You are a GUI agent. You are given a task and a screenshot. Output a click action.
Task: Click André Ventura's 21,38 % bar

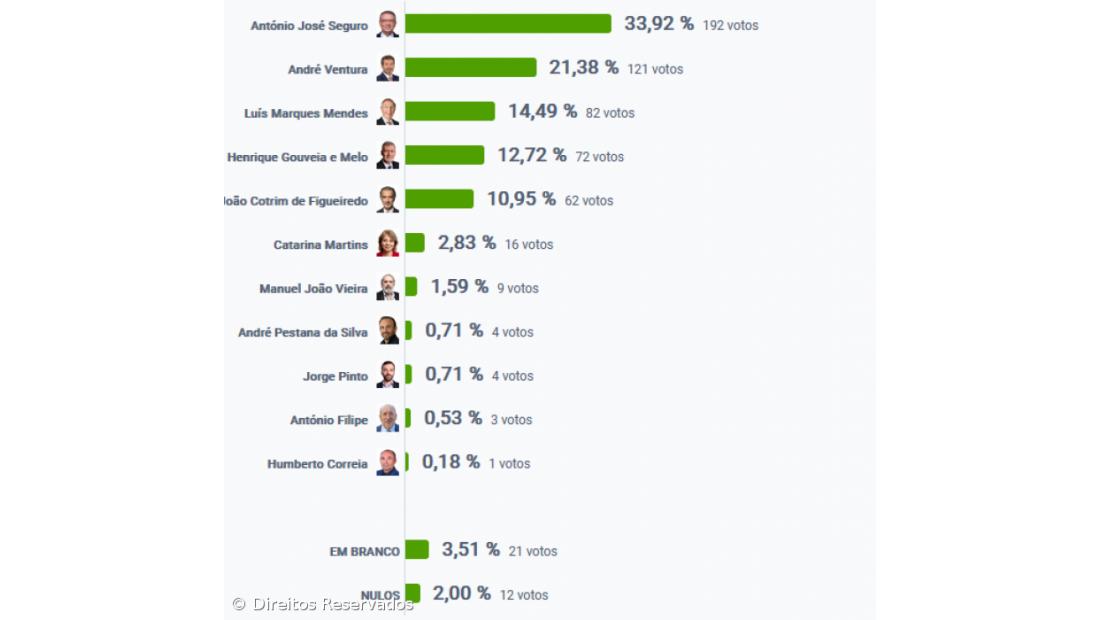(470, 68)
